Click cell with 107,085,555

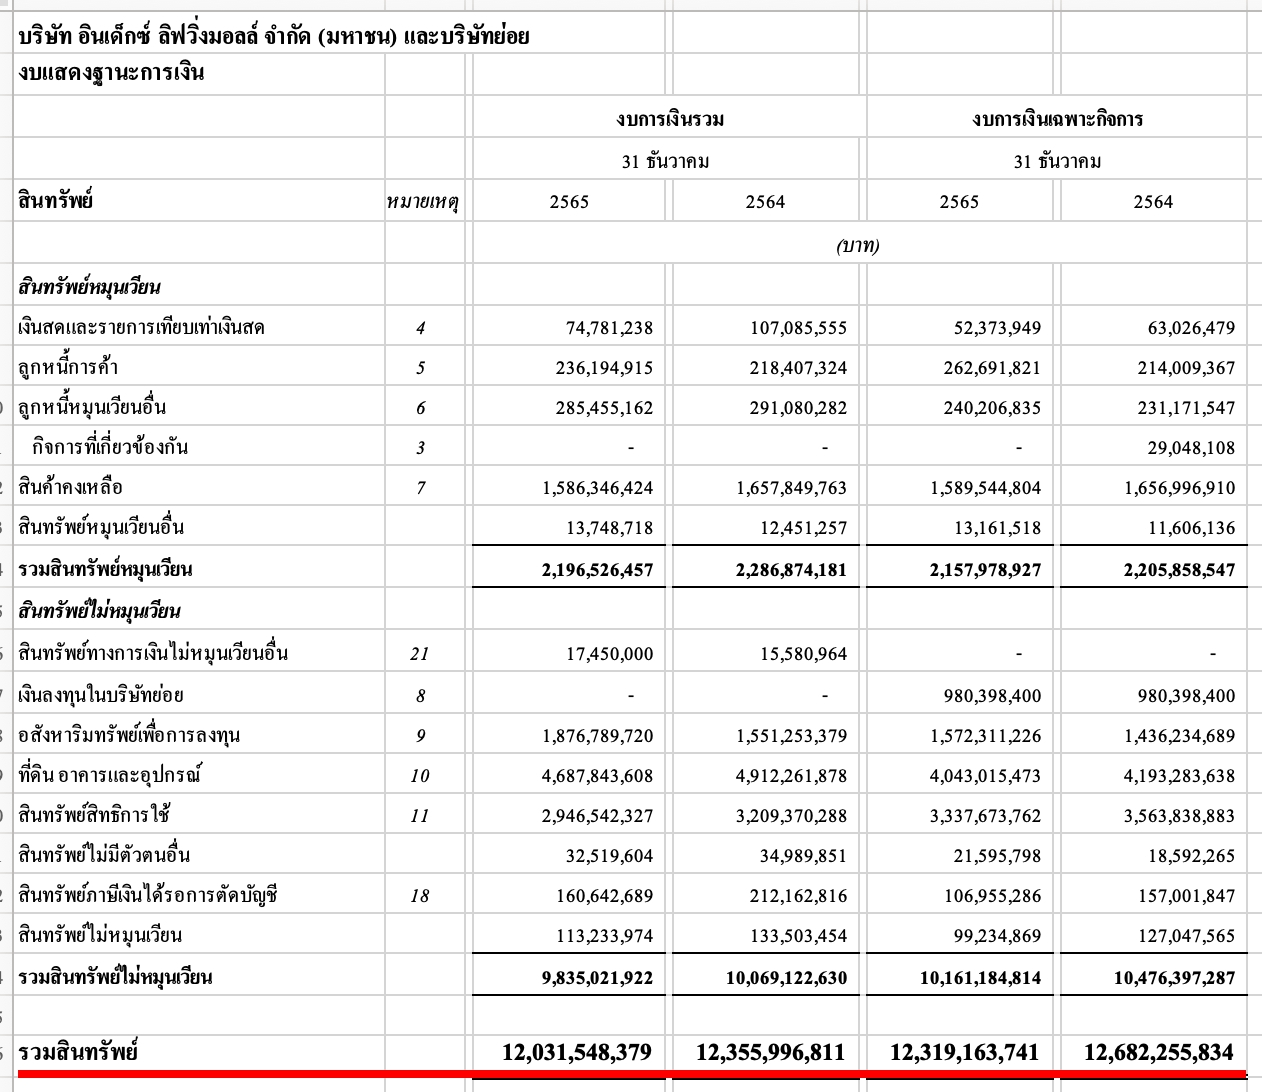[798, 328]
